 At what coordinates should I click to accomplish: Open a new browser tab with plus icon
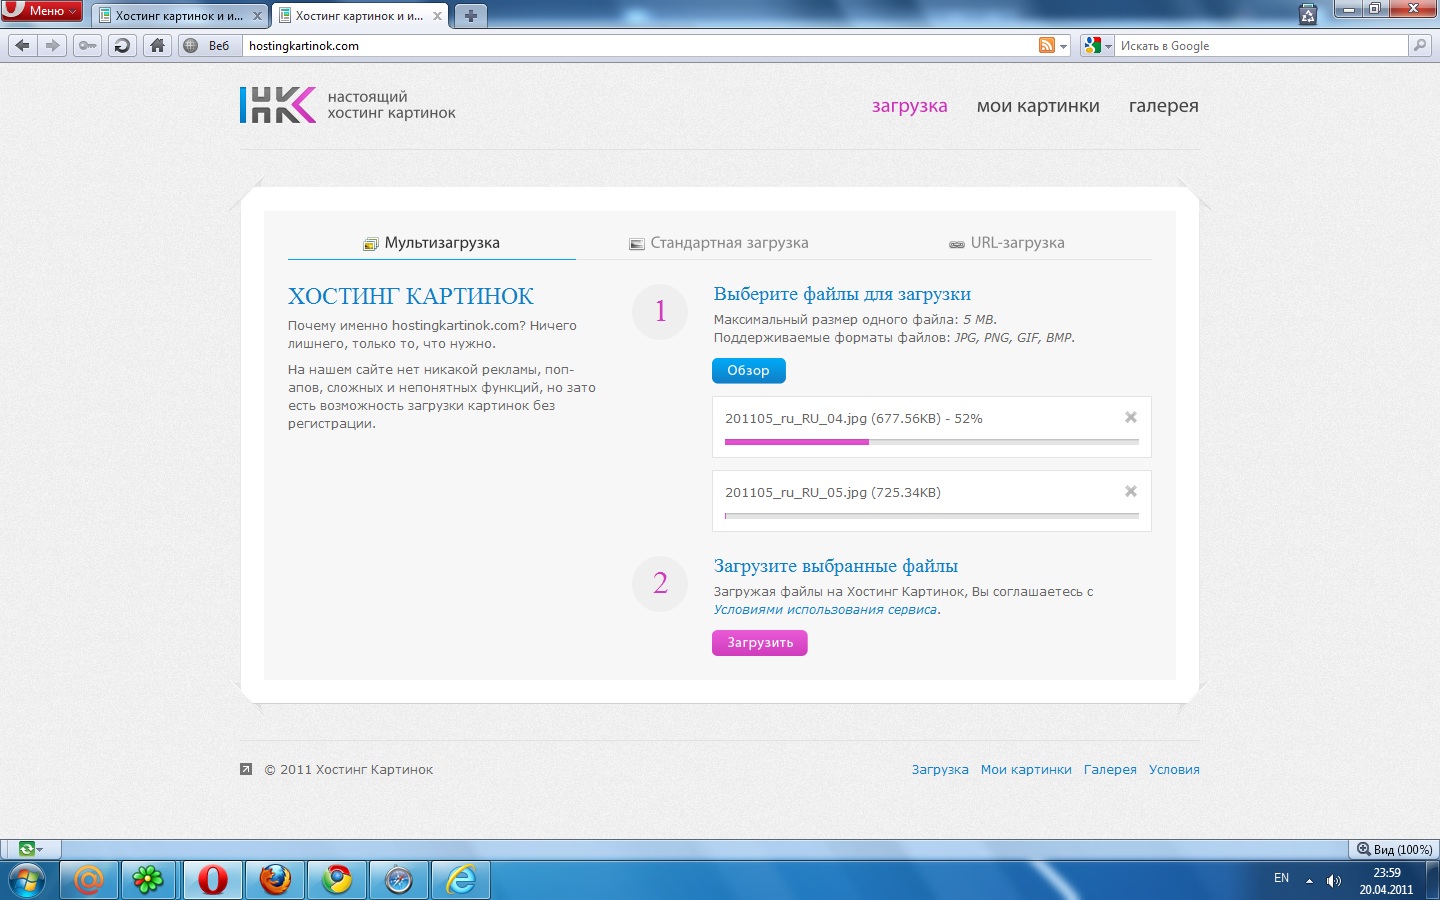coord(470,16)
